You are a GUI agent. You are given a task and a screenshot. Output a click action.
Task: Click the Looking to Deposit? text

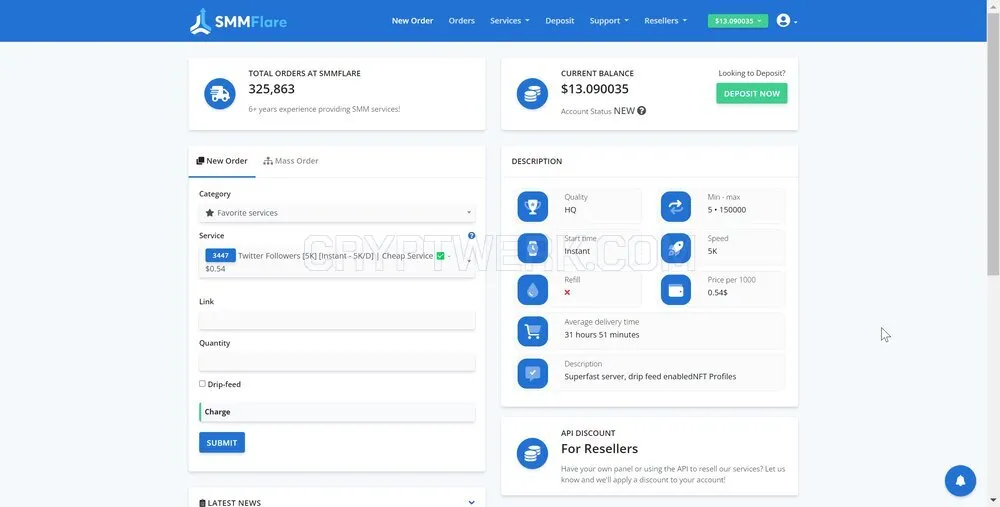752,73
